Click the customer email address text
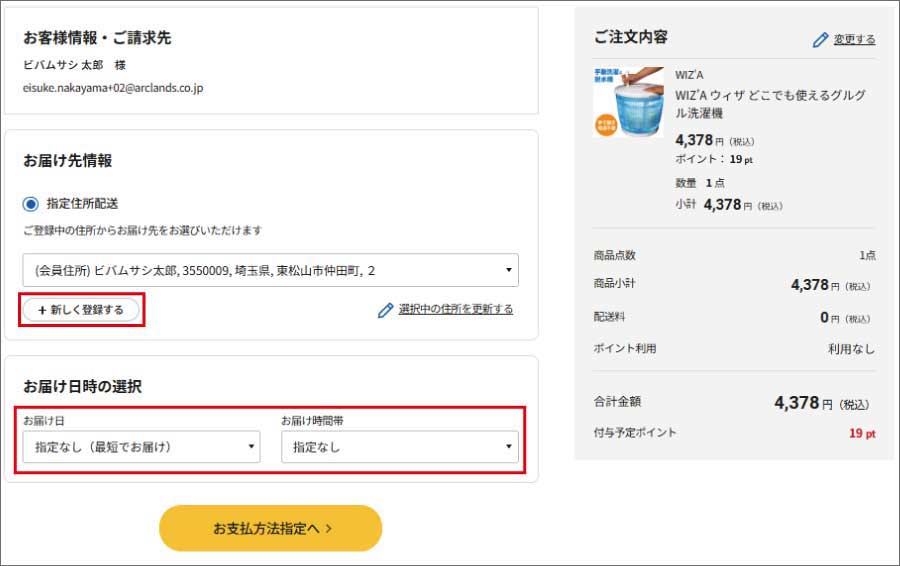900x566 pixels. click(113, 88)
